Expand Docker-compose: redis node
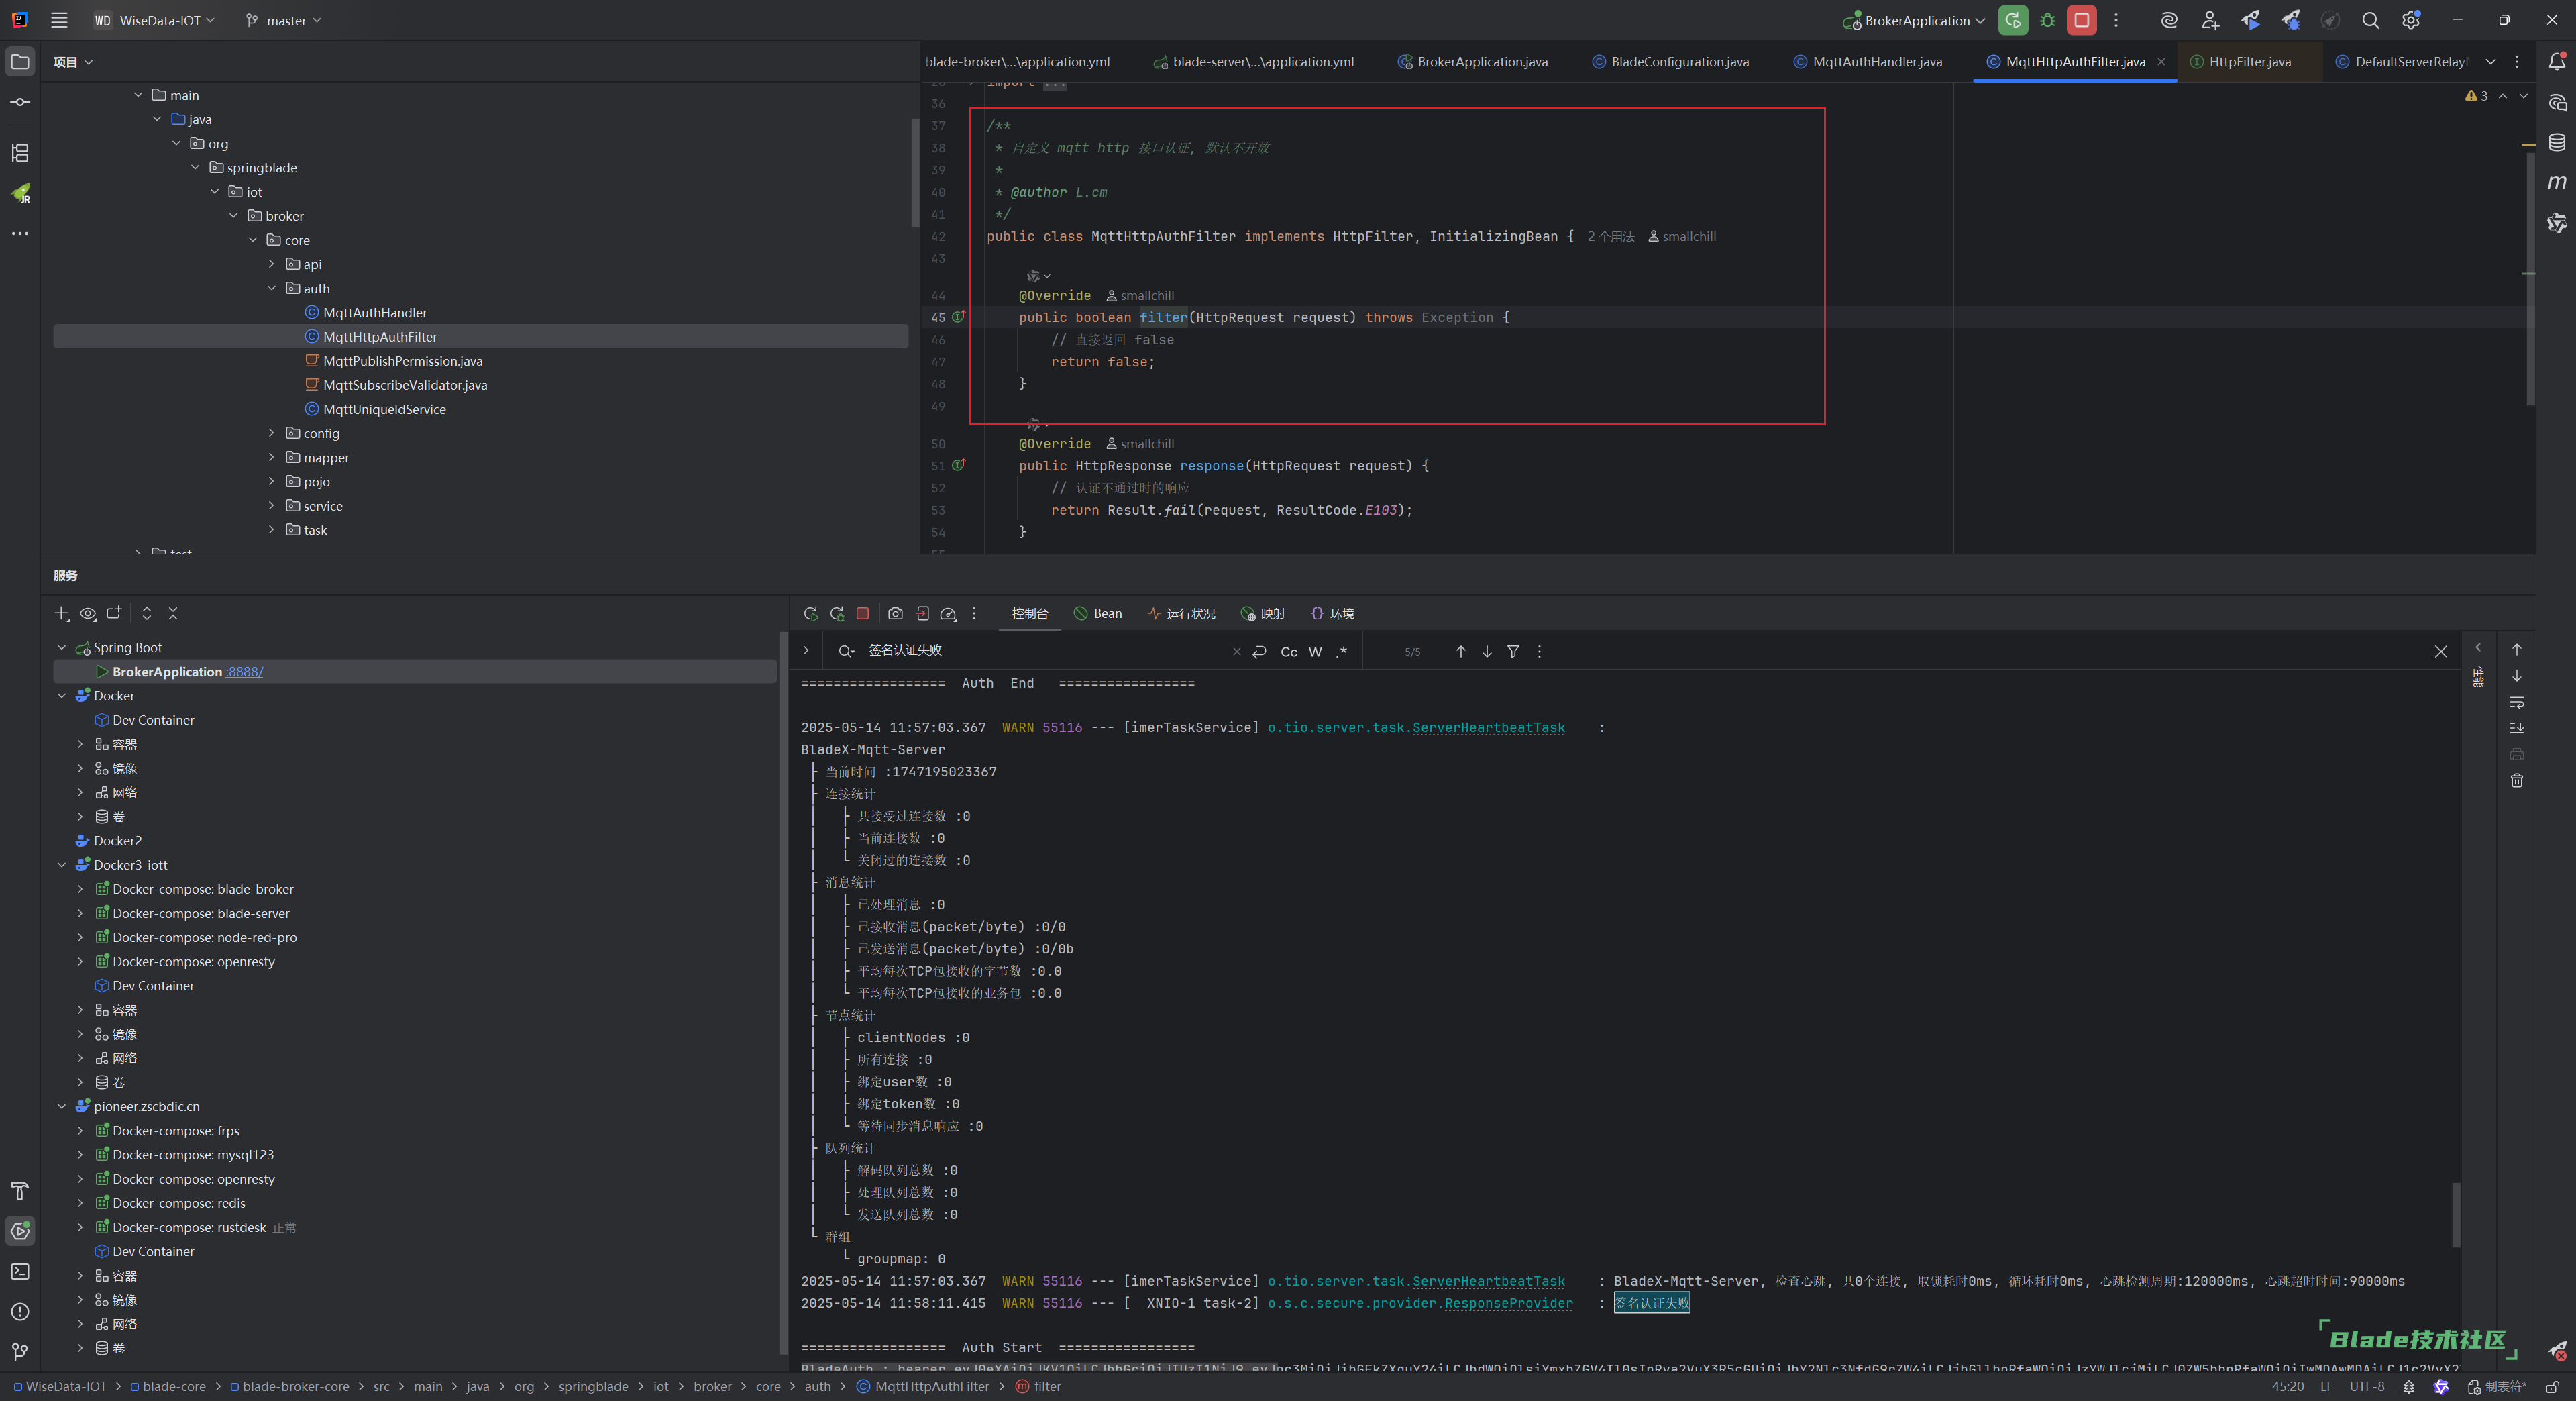The image size is (2576, 1401). point(81,1203)
